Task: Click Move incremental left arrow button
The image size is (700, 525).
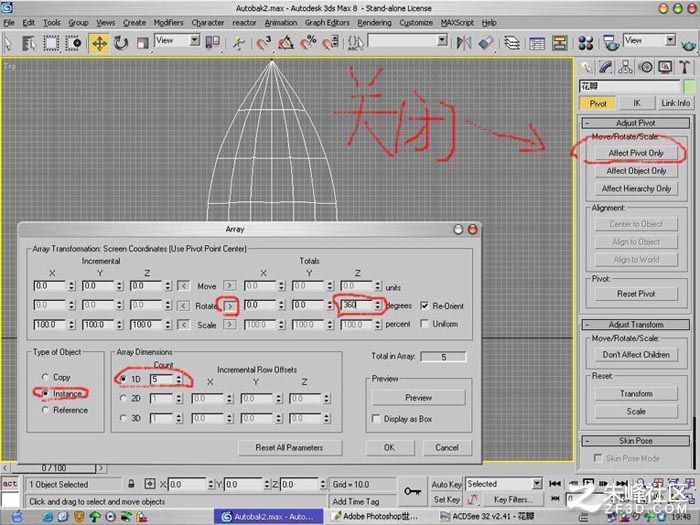Action: 183,286
